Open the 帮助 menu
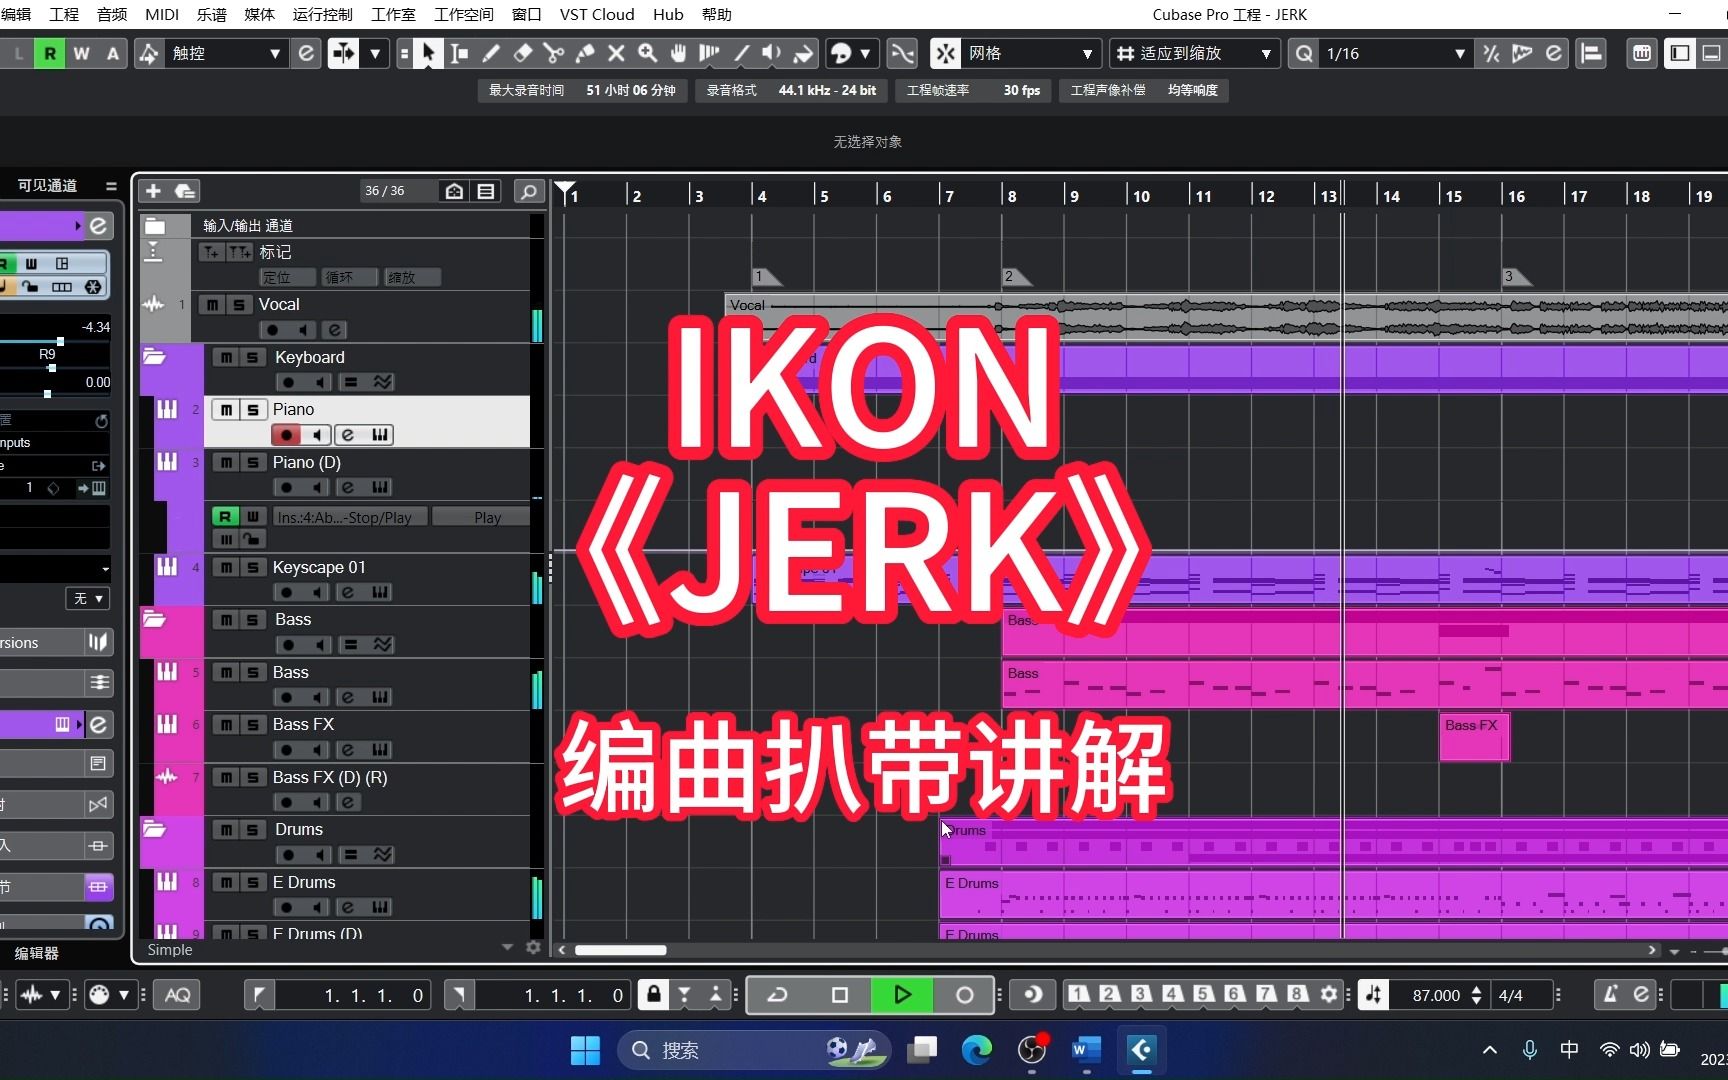This screenshot has width=1728, height=1080. click(717, 14)
